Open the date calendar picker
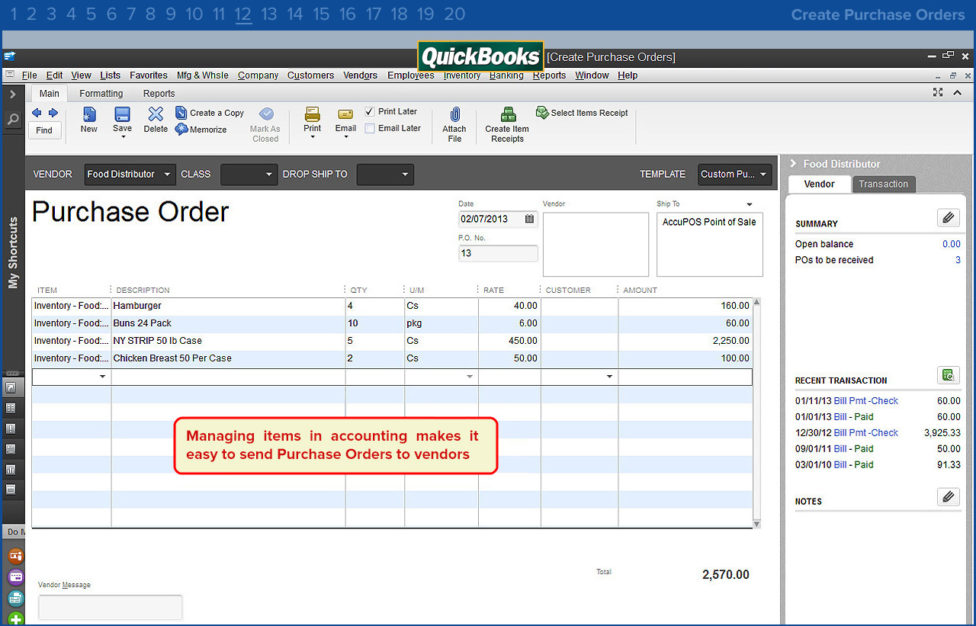 coord(529,219)
